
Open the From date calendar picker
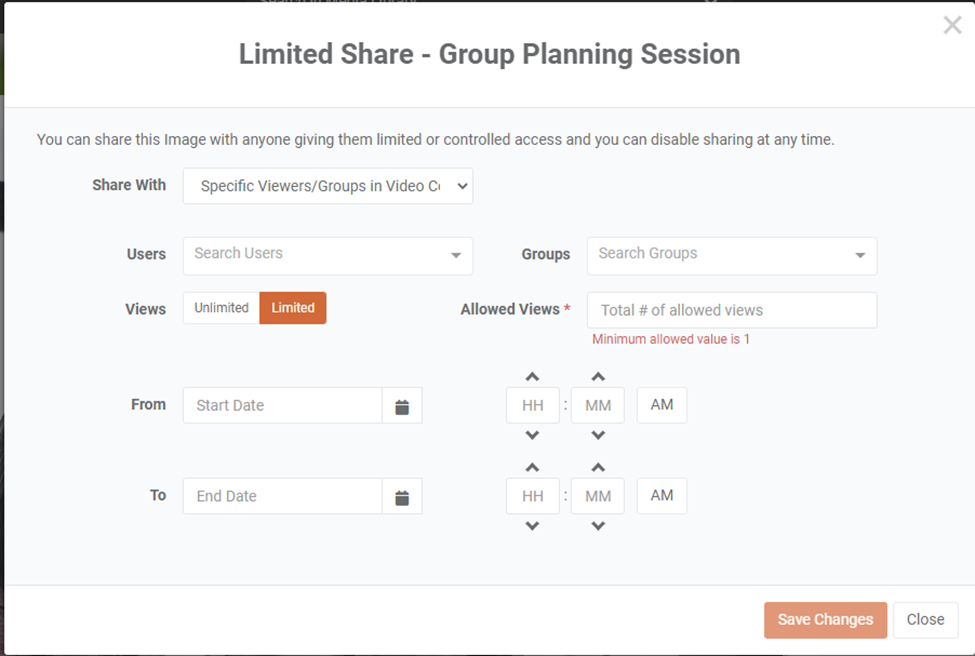coord(402,406)
